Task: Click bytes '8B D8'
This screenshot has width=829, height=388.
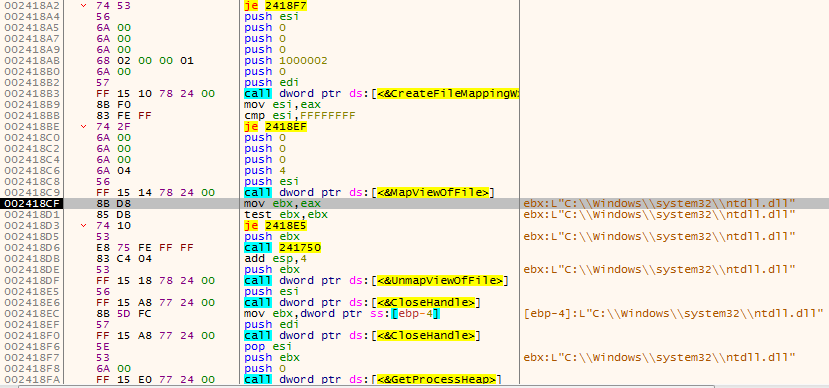Action: [x=114, y=204]
